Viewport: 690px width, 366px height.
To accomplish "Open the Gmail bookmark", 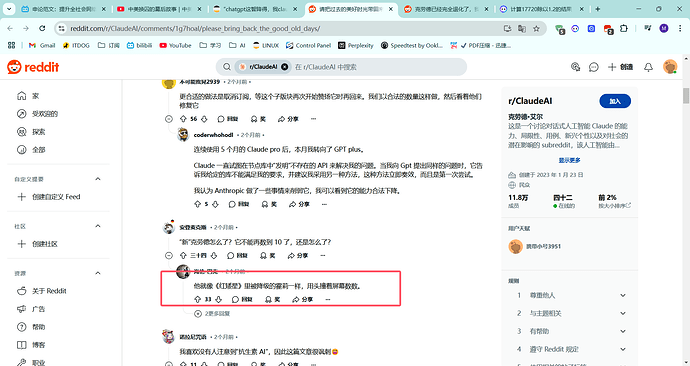I will (42, 45).
